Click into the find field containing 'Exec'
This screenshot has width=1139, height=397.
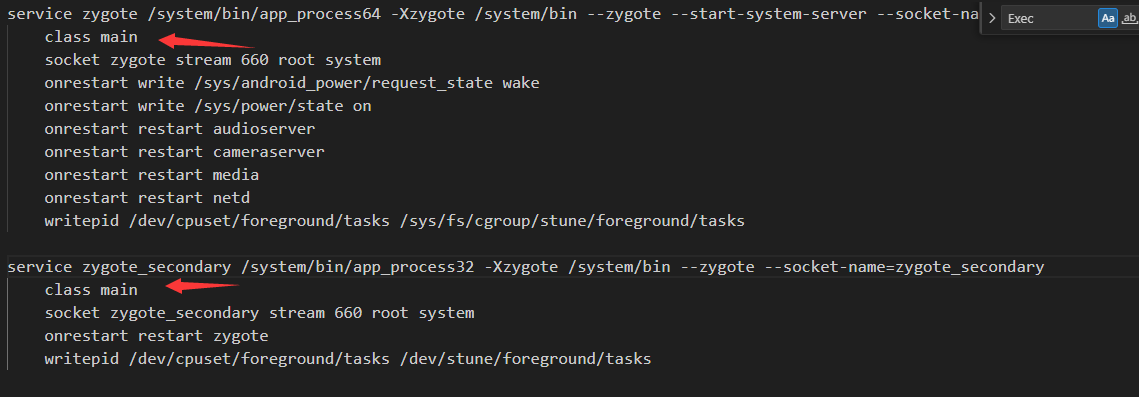[1049, 19]
